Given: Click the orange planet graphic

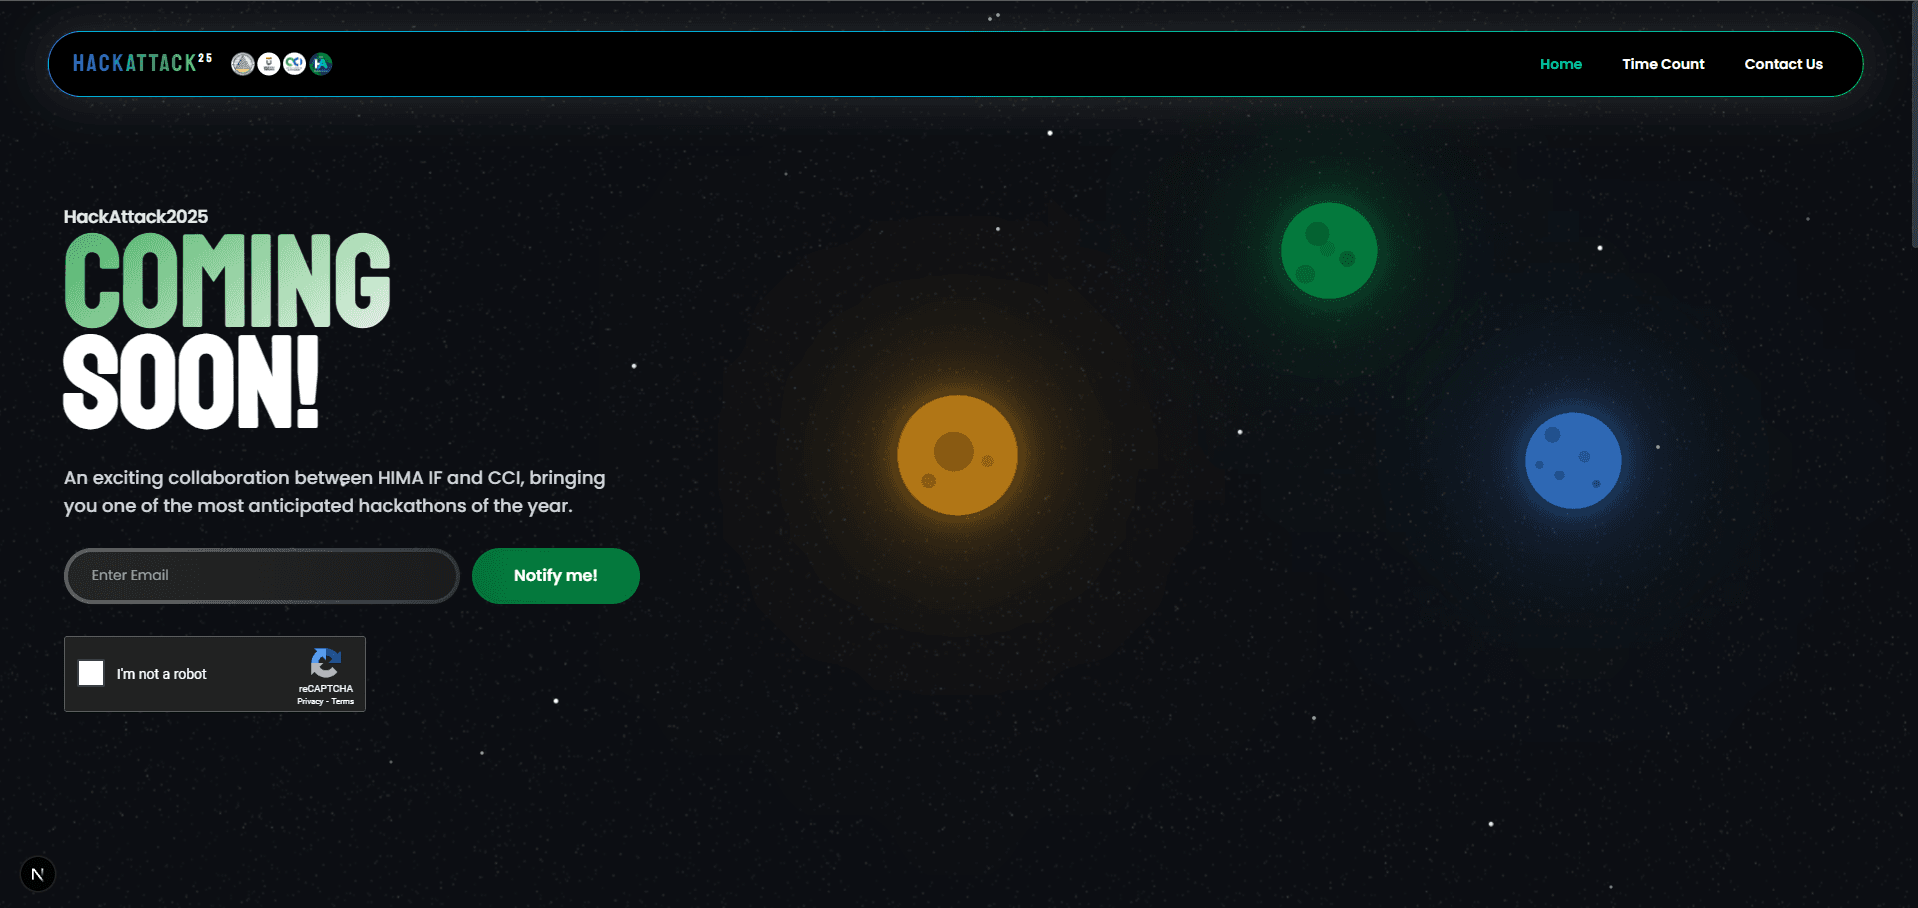Looking at the screenshot, I should 957,455.
